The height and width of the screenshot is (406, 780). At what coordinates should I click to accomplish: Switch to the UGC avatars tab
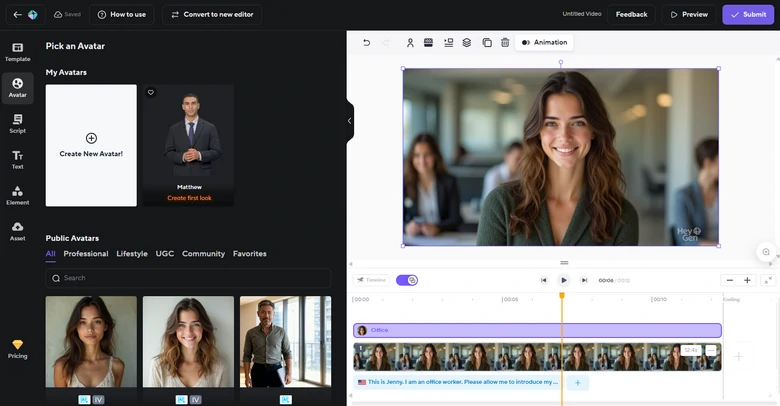pos(164,254)
